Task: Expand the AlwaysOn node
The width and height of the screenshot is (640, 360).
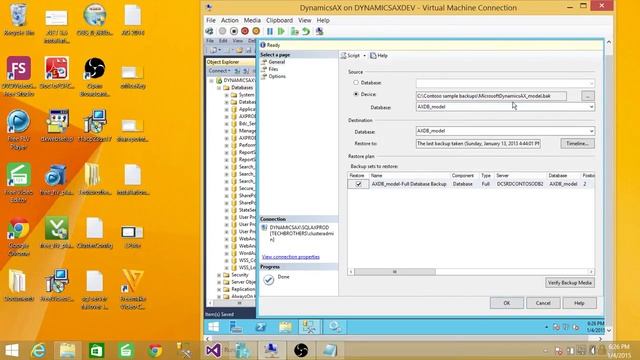Action: [219, 296]
